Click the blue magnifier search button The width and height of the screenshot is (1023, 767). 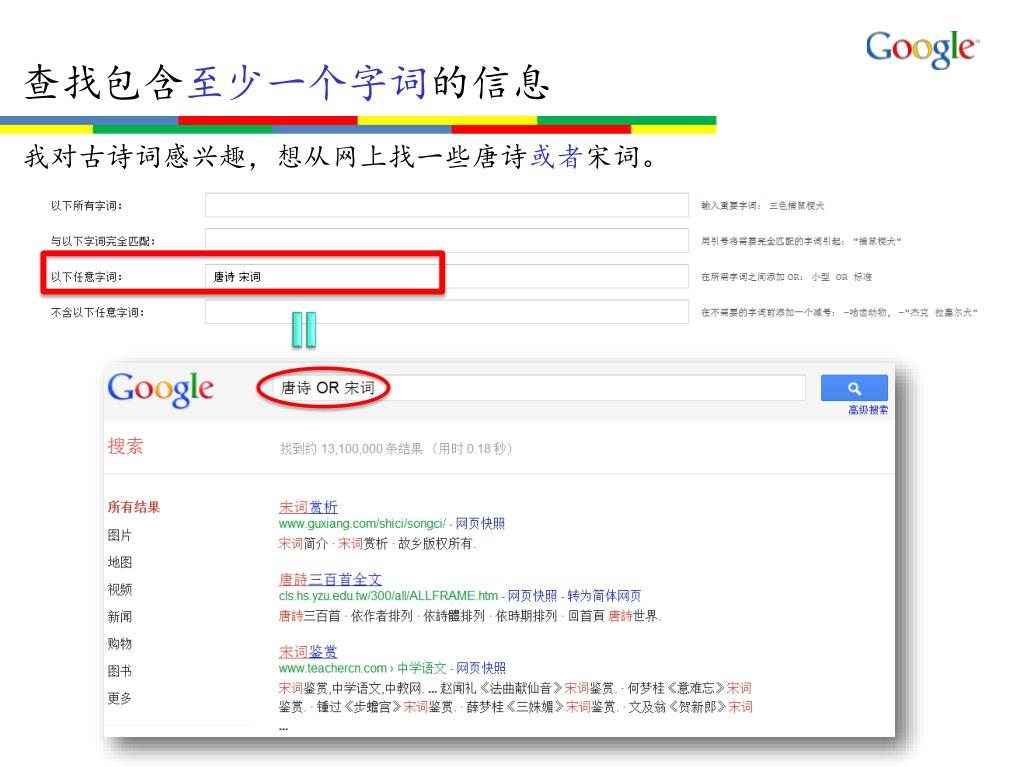pos(854,388)
